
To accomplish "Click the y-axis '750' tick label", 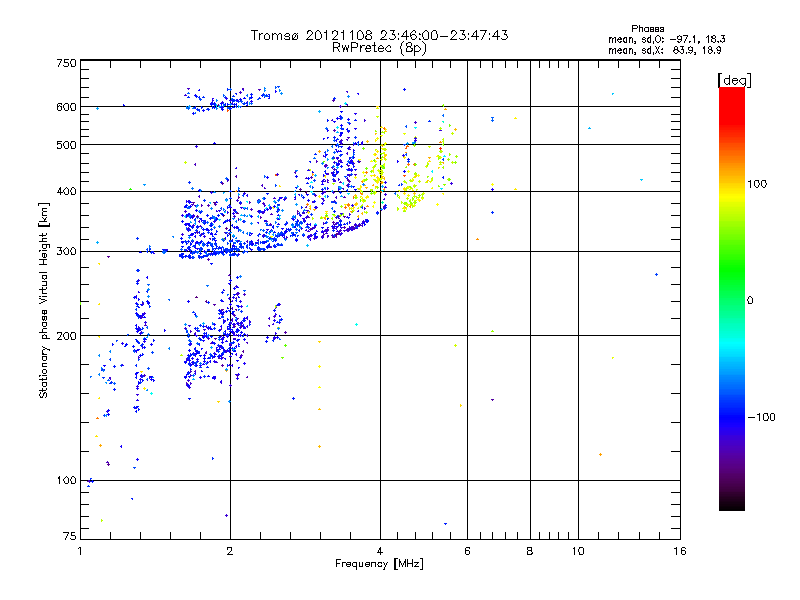I will tap(66, 63).
